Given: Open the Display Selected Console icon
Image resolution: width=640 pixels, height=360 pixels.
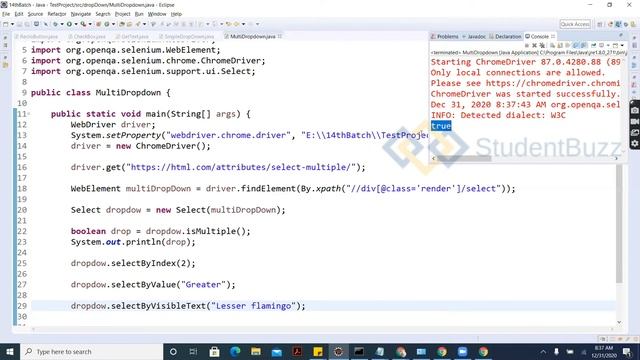Looking at the screenshot, I should [602, 45].
